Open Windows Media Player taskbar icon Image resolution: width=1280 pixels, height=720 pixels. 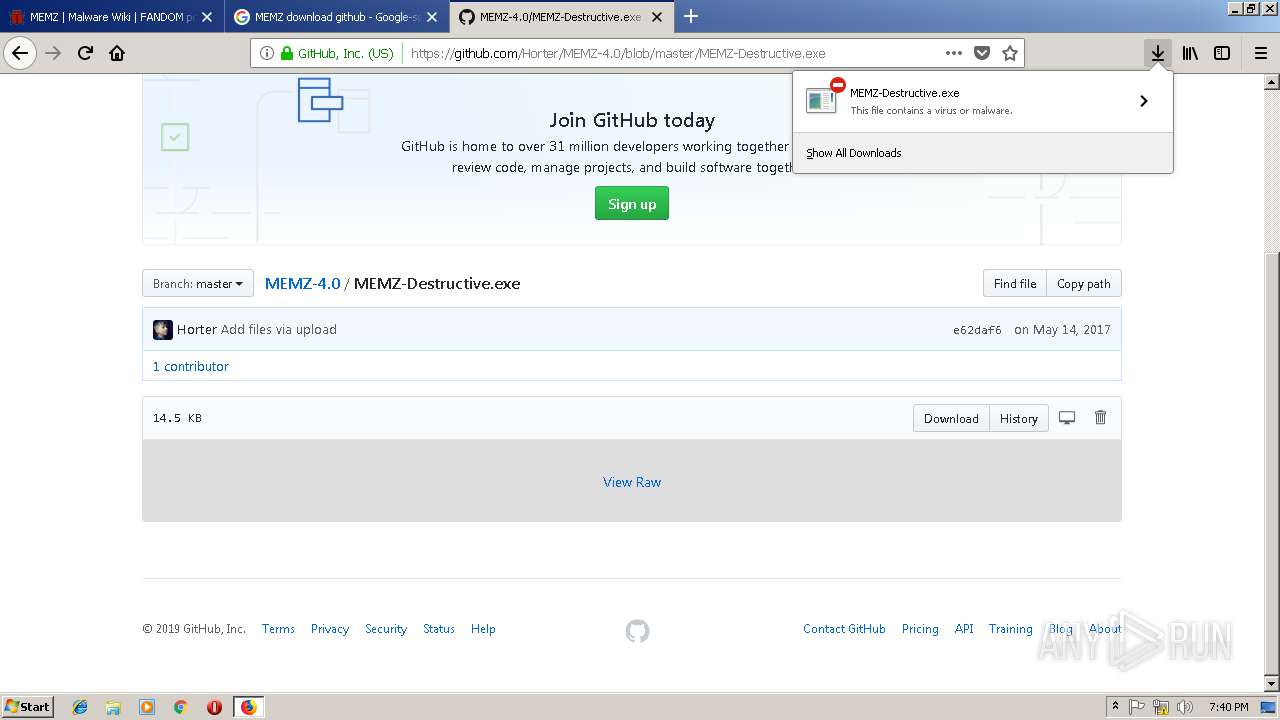coord(147,707)
